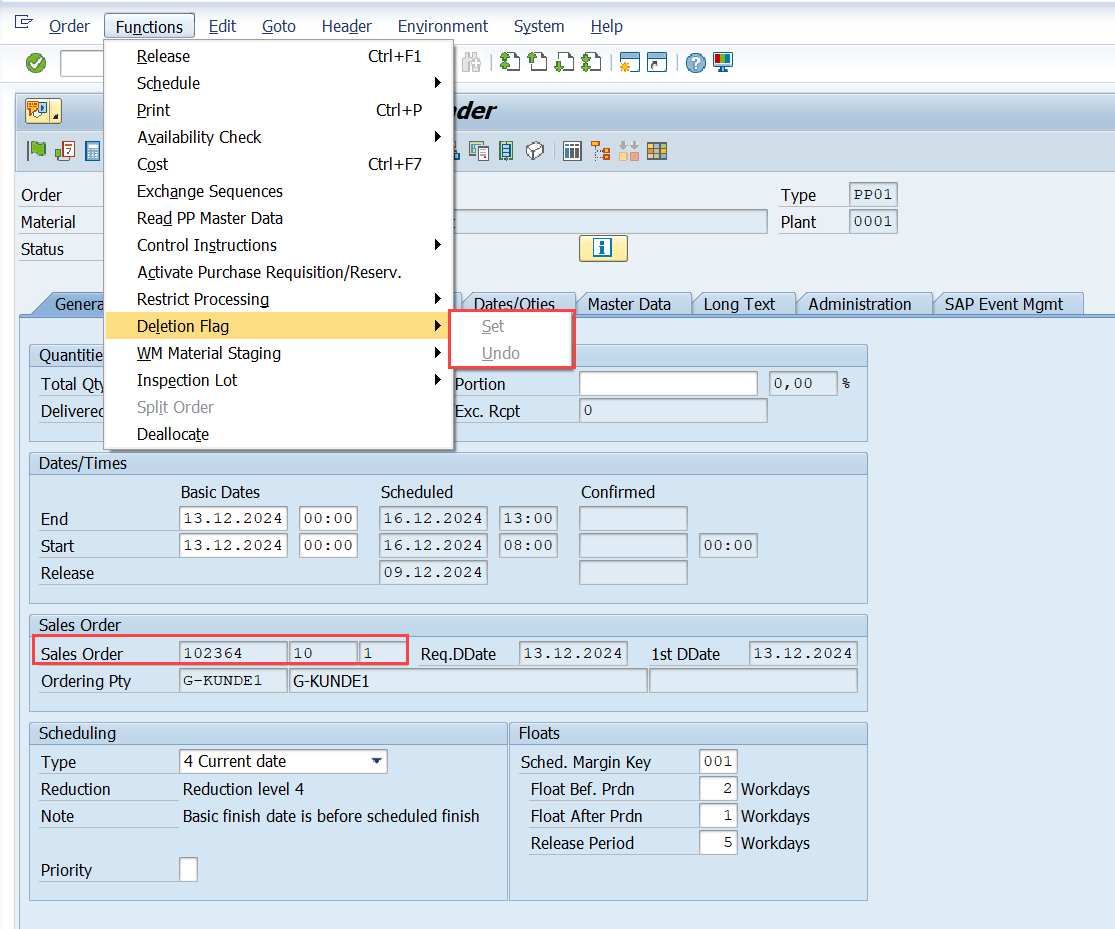This screenshot has height=929, width=1115.
Task: Expand the Deletion Flag submenu
Action: [437, 326]
